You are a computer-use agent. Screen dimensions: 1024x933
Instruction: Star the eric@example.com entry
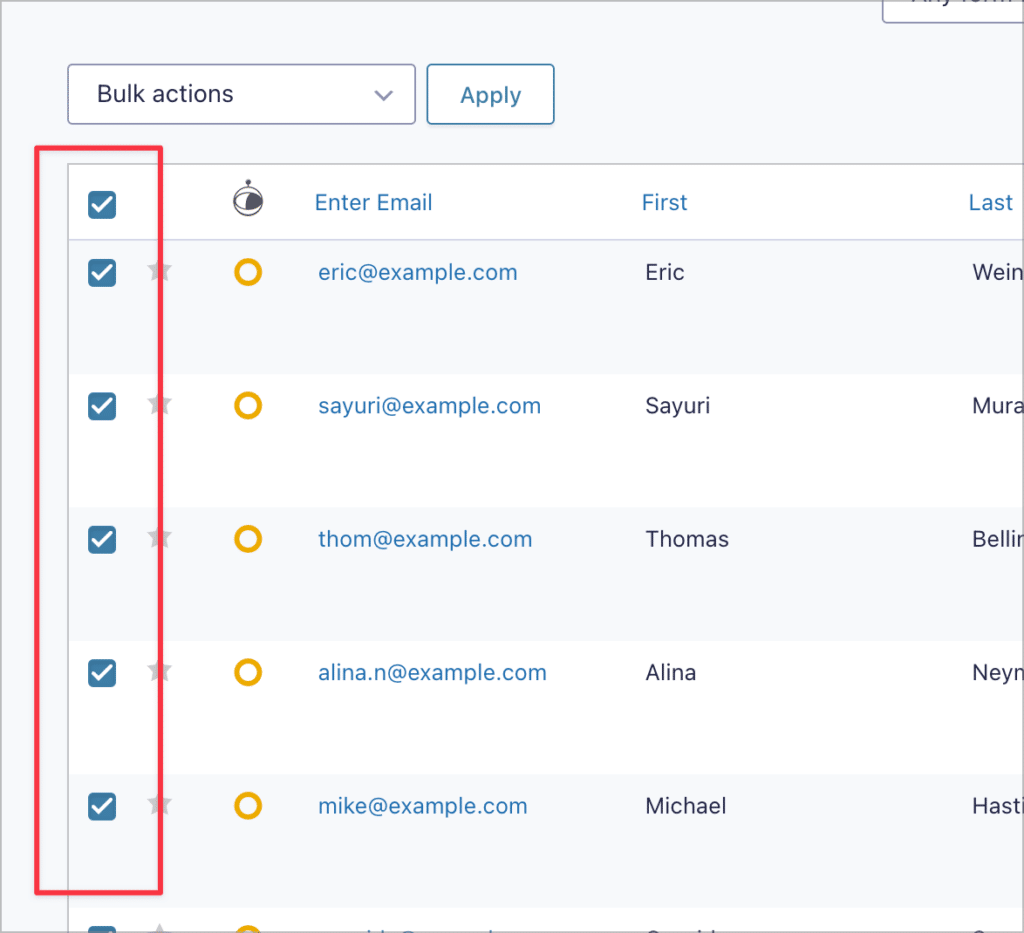click(159, 270)
